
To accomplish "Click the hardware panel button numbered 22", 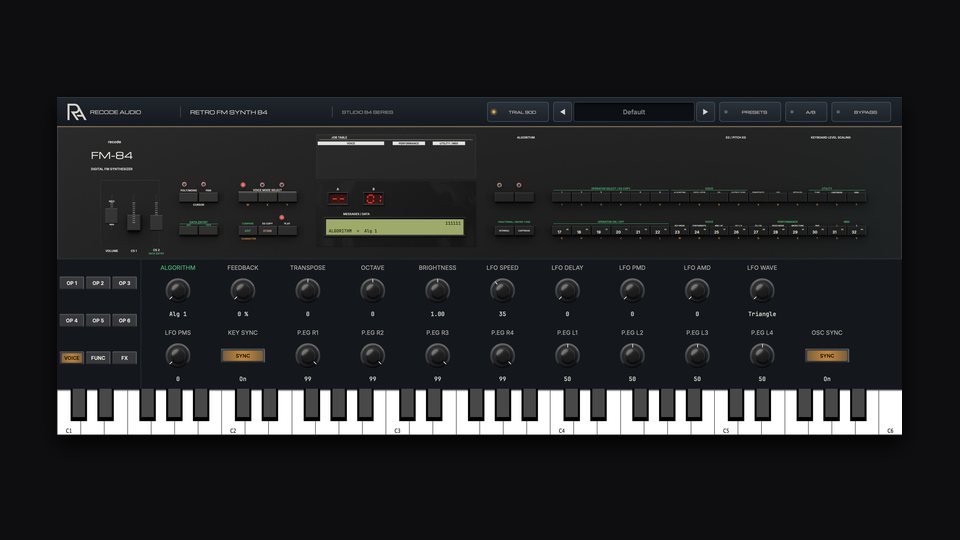I will [659, 231].
